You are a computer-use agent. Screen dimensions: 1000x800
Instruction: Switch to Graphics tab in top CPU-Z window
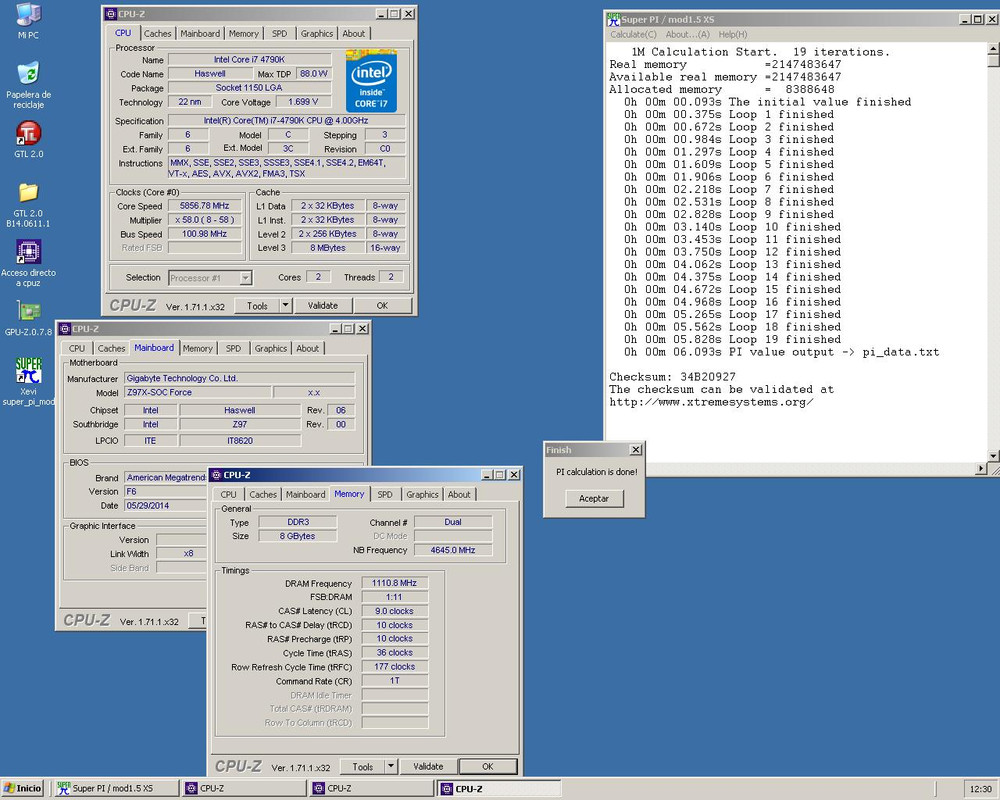point(317,33)
